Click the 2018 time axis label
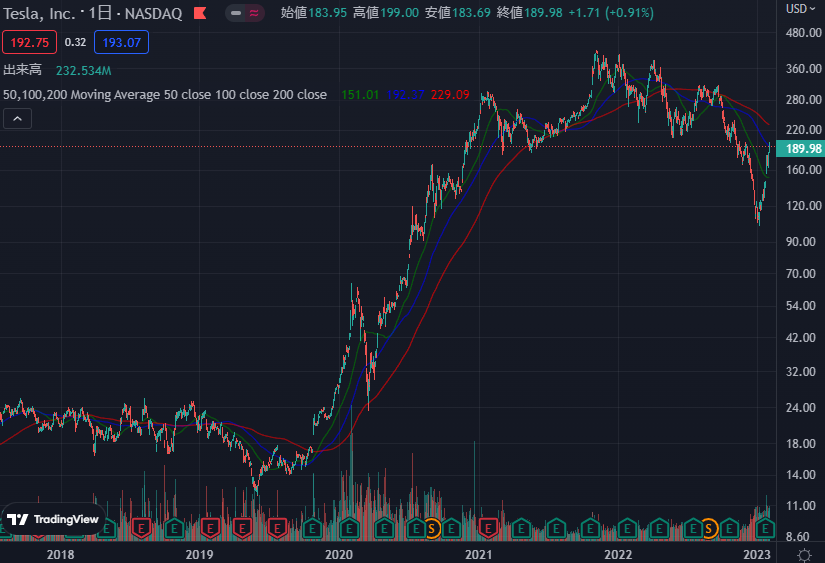Image resolution: width=825 pixels, height=563 pixels. [x=61, y=555]
